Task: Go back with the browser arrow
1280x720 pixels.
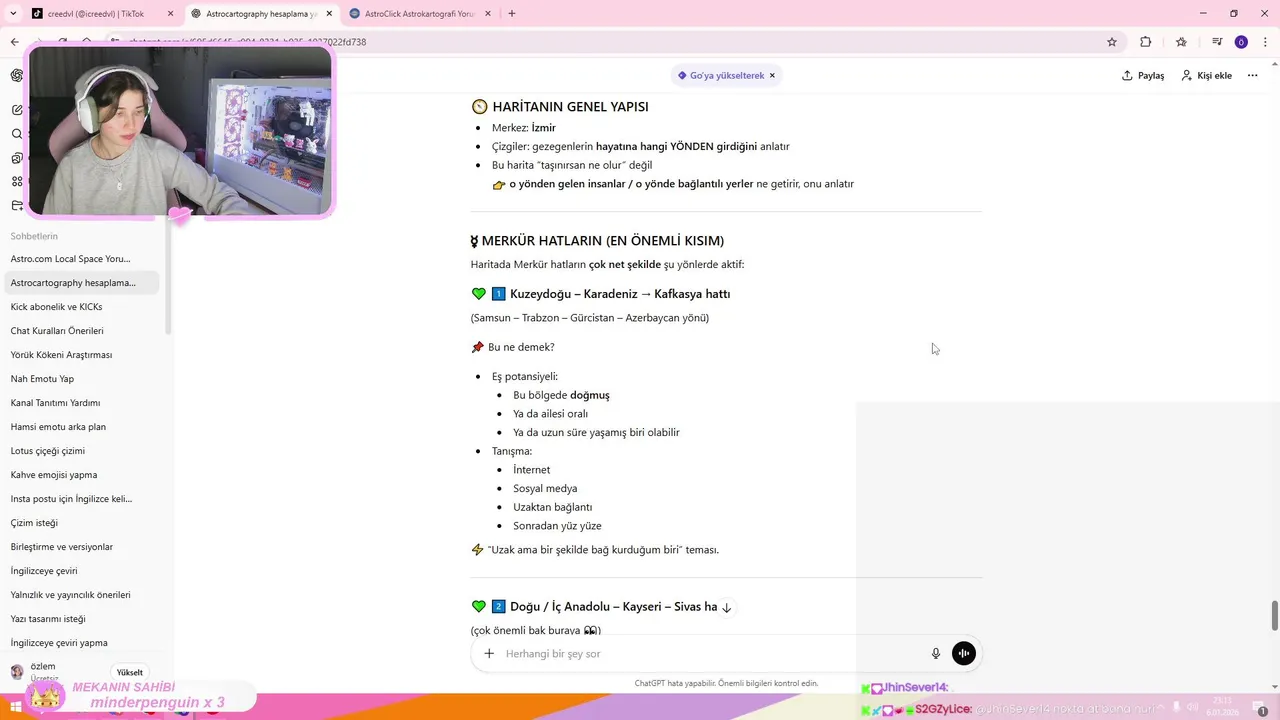Action: point(14,42)
